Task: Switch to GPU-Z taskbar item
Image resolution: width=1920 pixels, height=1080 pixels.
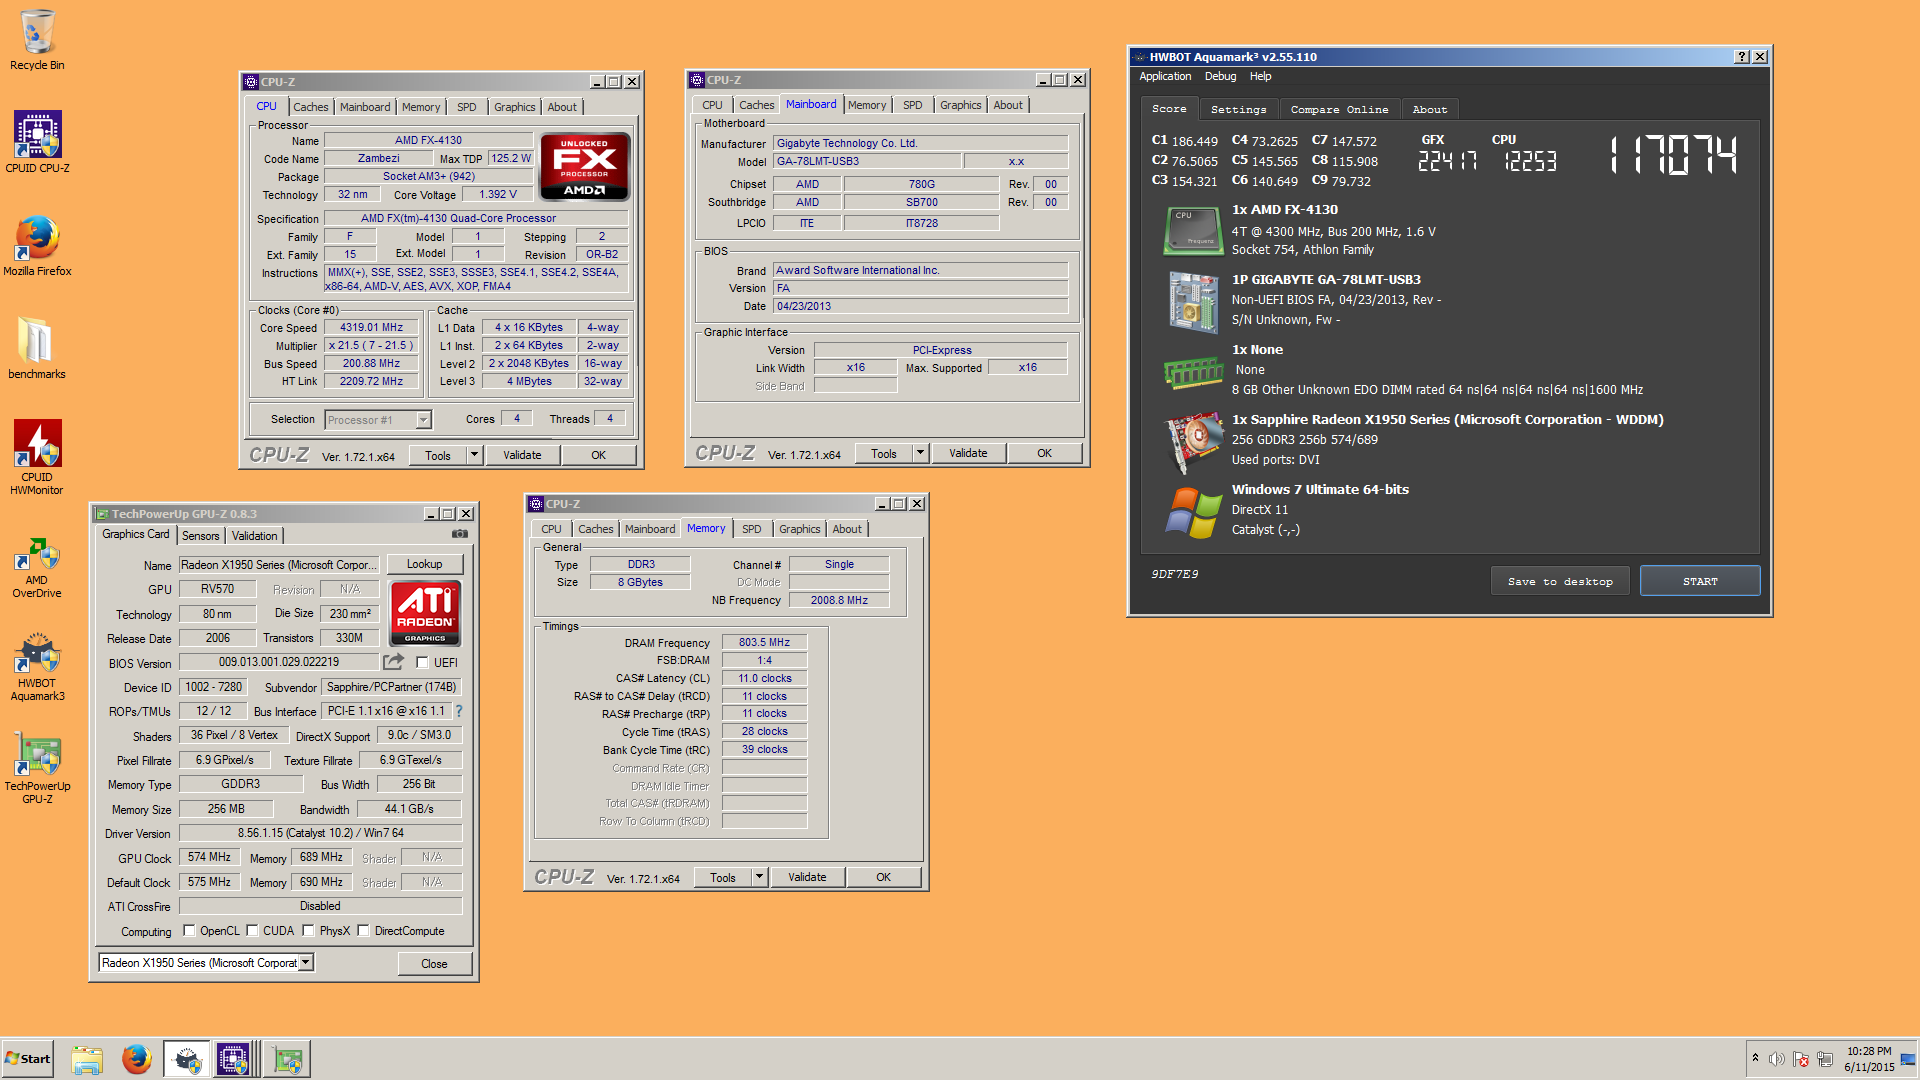Action: [x=288, y=1059]
